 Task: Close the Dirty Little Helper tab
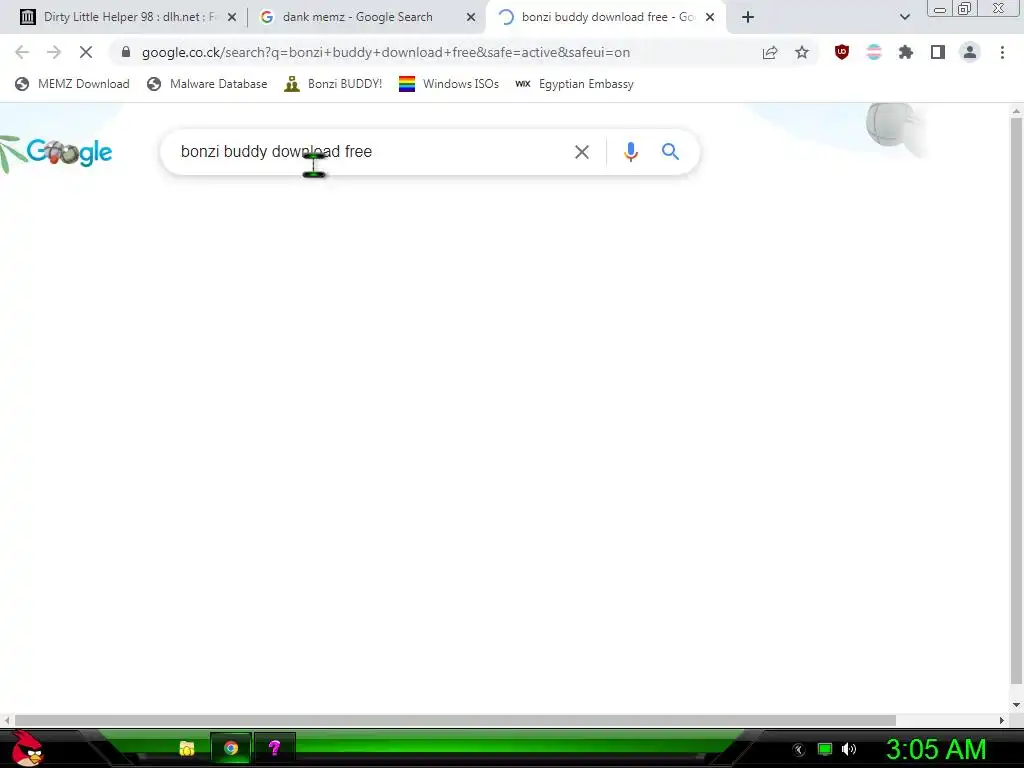point(232,17)
